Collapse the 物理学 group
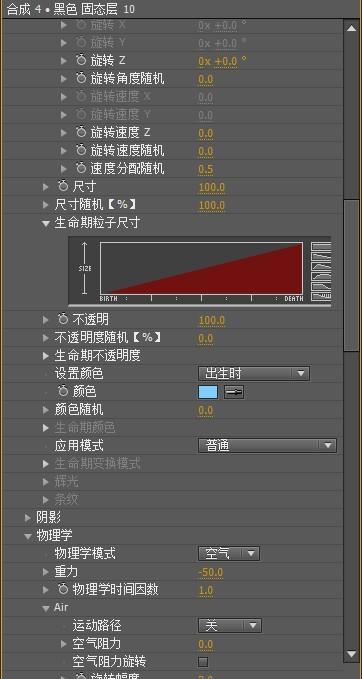The image size is (362, 679). pos(28,536)
